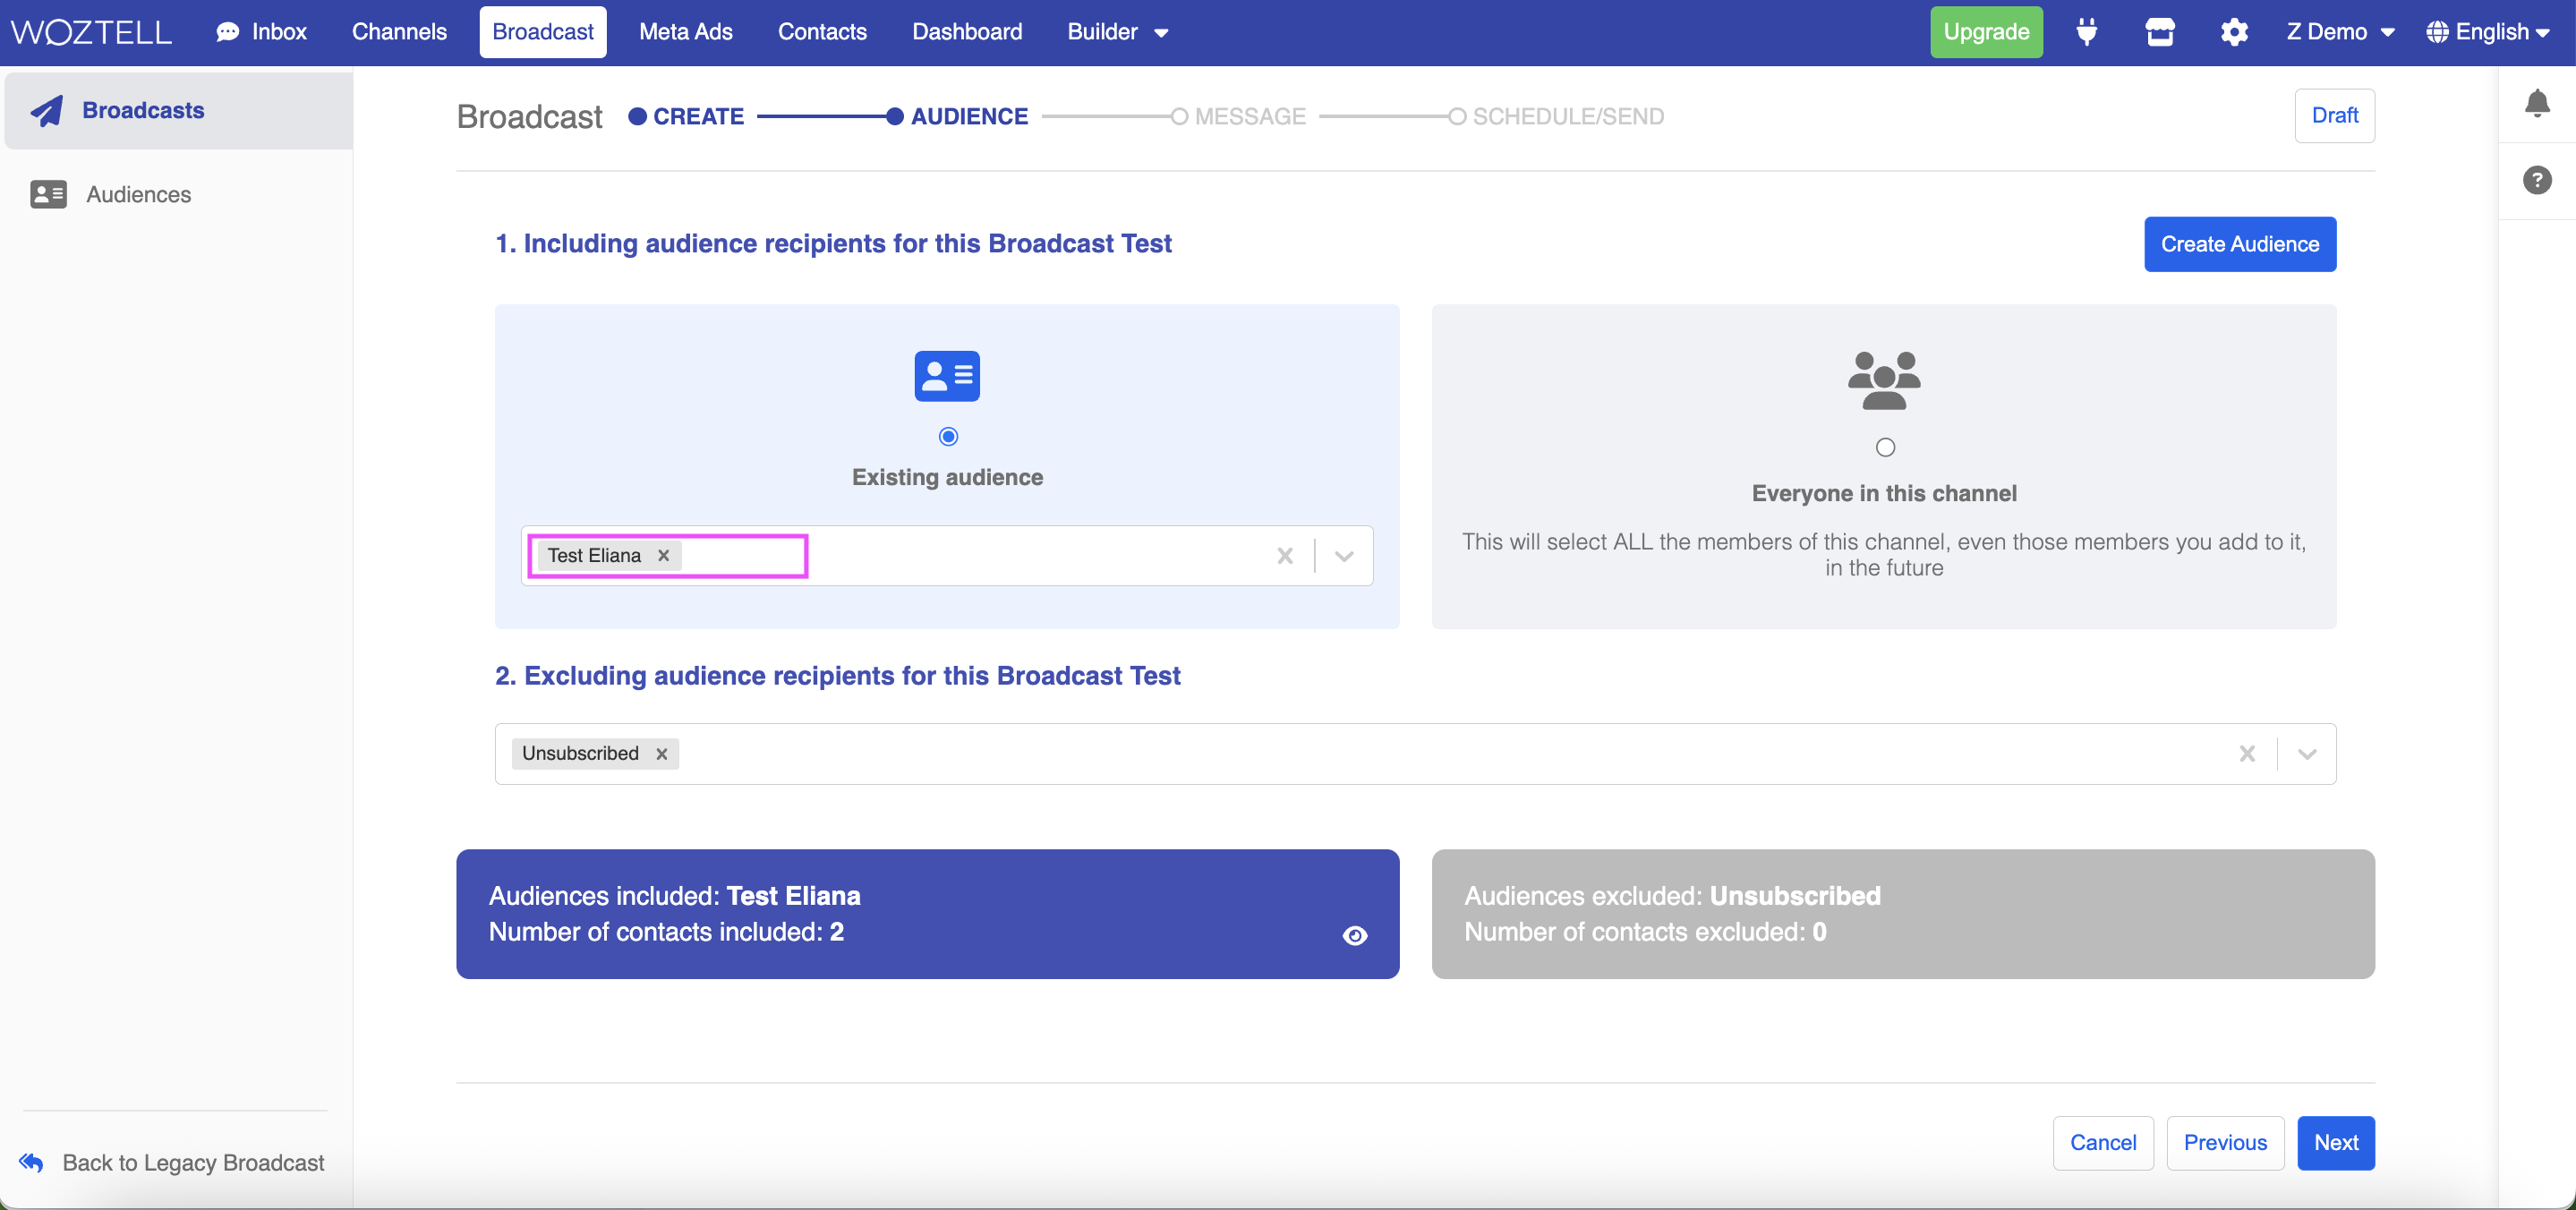Open the settings gear icon

tap(2234, 32)
